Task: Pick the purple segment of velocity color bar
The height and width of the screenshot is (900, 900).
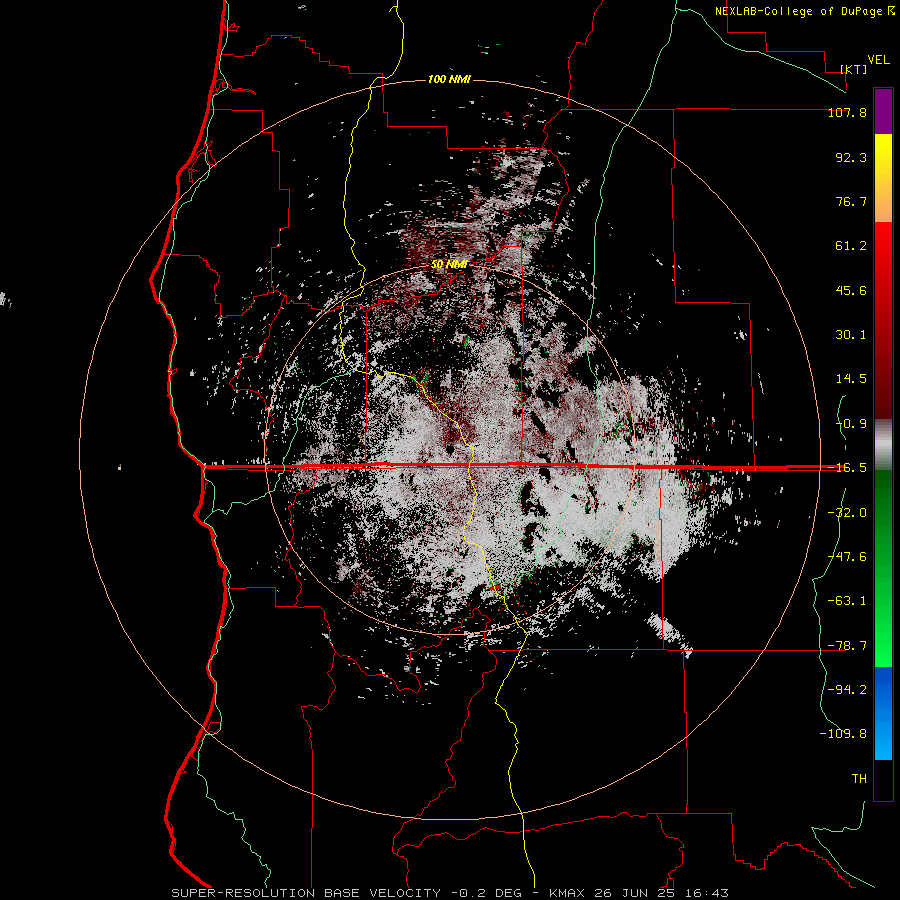Action: tap(883, 111)
